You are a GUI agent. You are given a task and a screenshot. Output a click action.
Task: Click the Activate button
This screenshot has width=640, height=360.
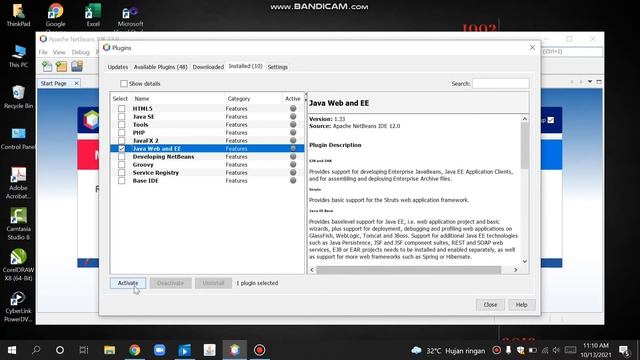[x=128, y=283]
